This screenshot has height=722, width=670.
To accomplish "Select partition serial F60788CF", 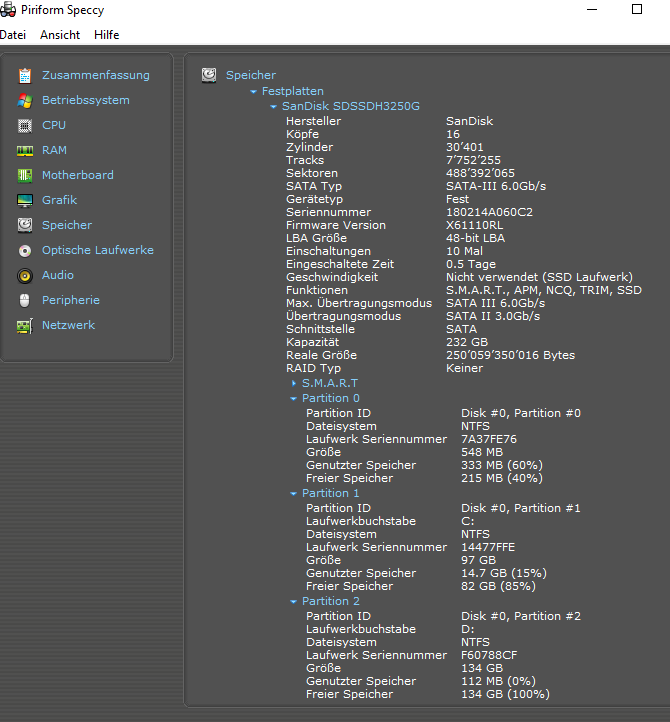I will [x=489, y=655].
